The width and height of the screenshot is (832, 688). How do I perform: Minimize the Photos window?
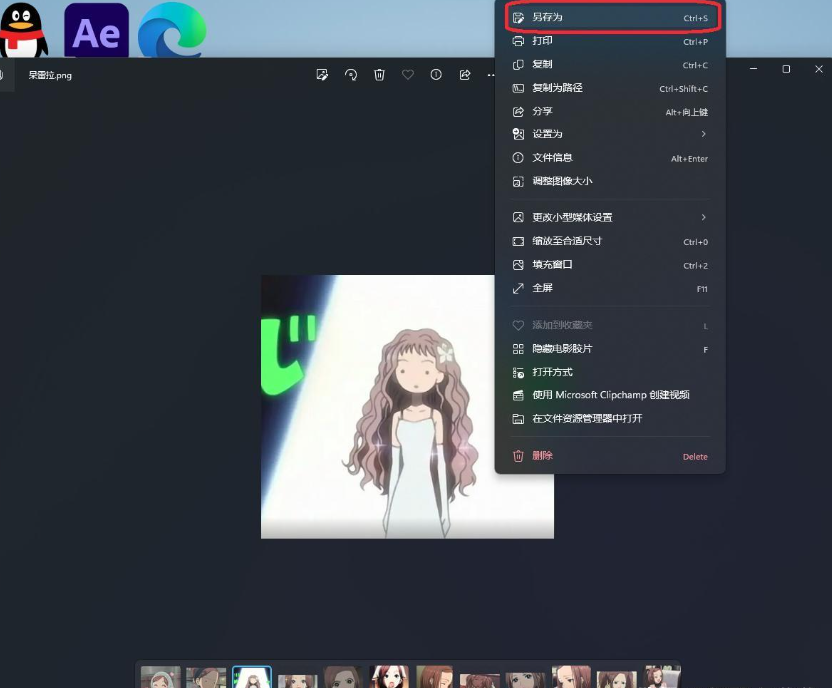pos(753,69)
